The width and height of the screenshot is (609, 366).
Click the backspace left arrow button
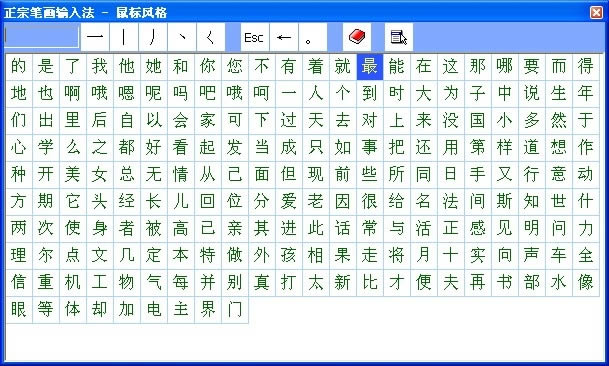tap(284, 37)
